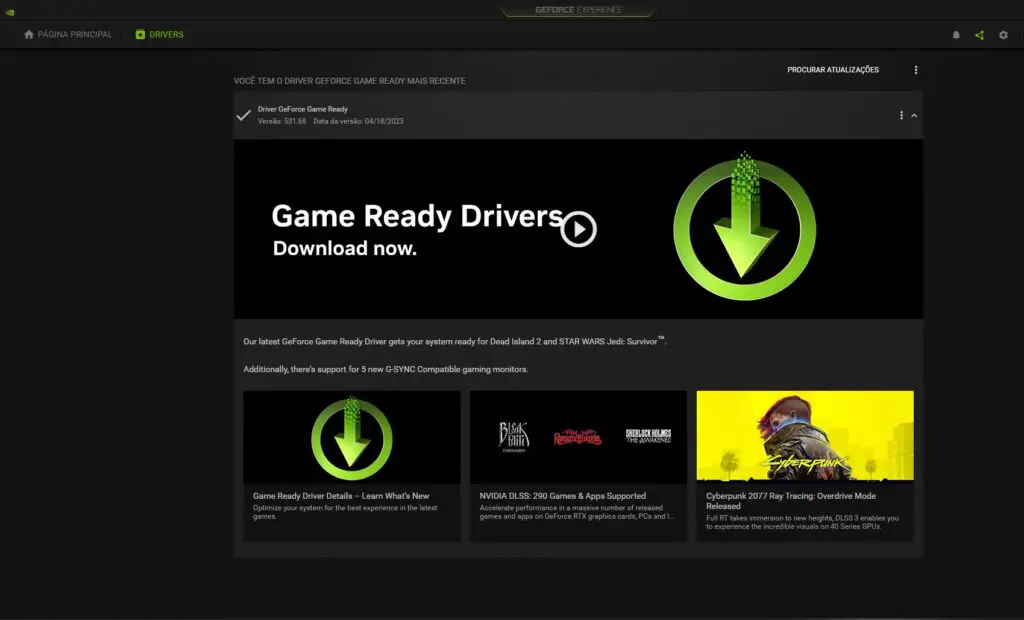Switch to the Página Principal tab
This screenshot has width=1024, height=620.
click(68, 35)
